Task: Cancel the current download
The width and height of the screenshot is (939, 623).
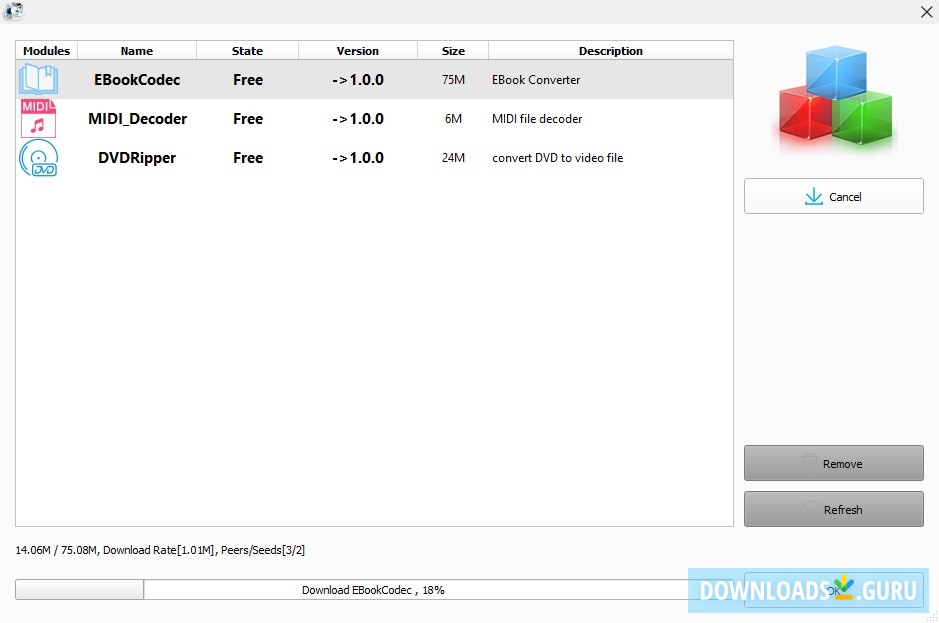Action: coord(834,196)
